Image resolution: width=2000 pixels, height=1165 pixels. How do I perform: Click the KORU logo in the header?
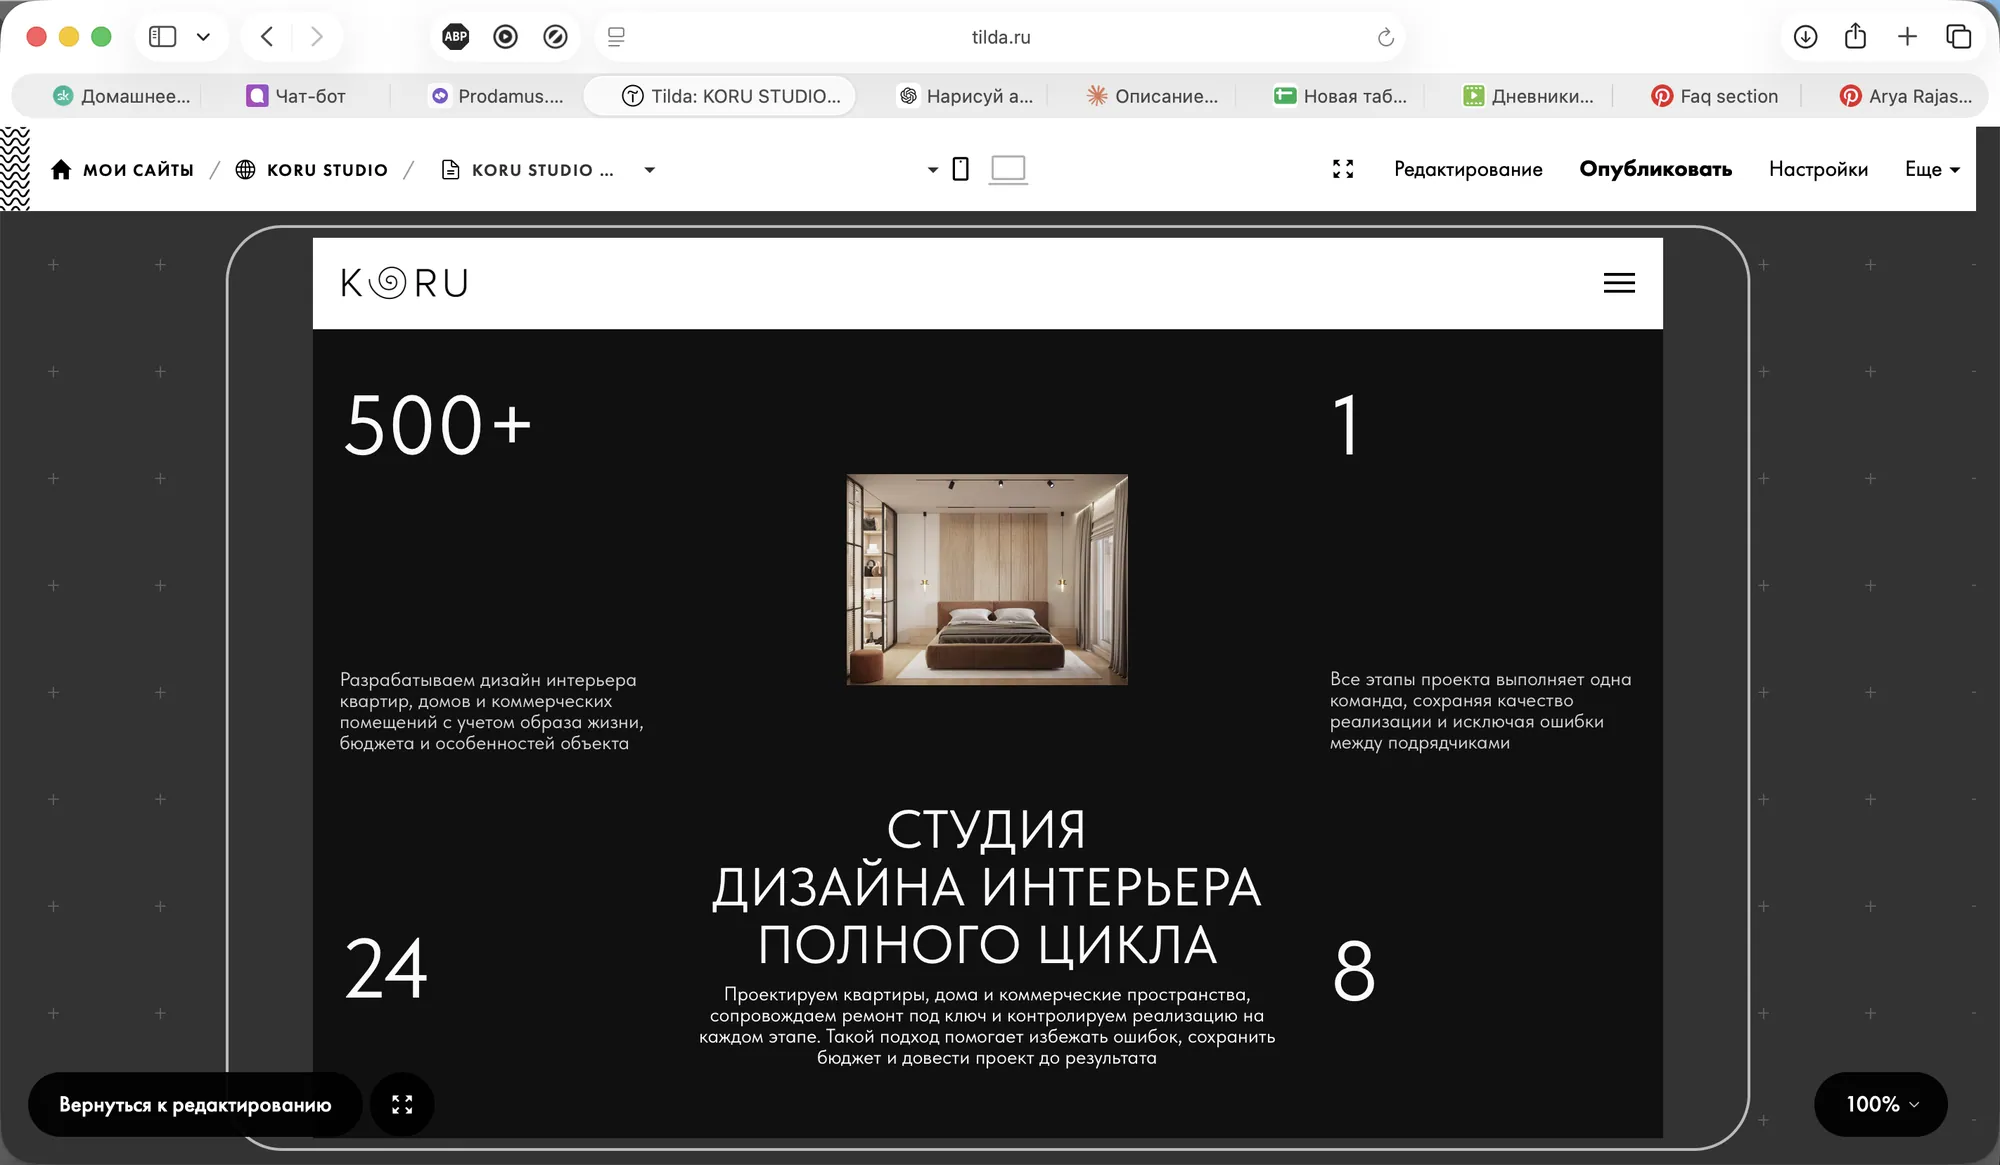point(405,283)
